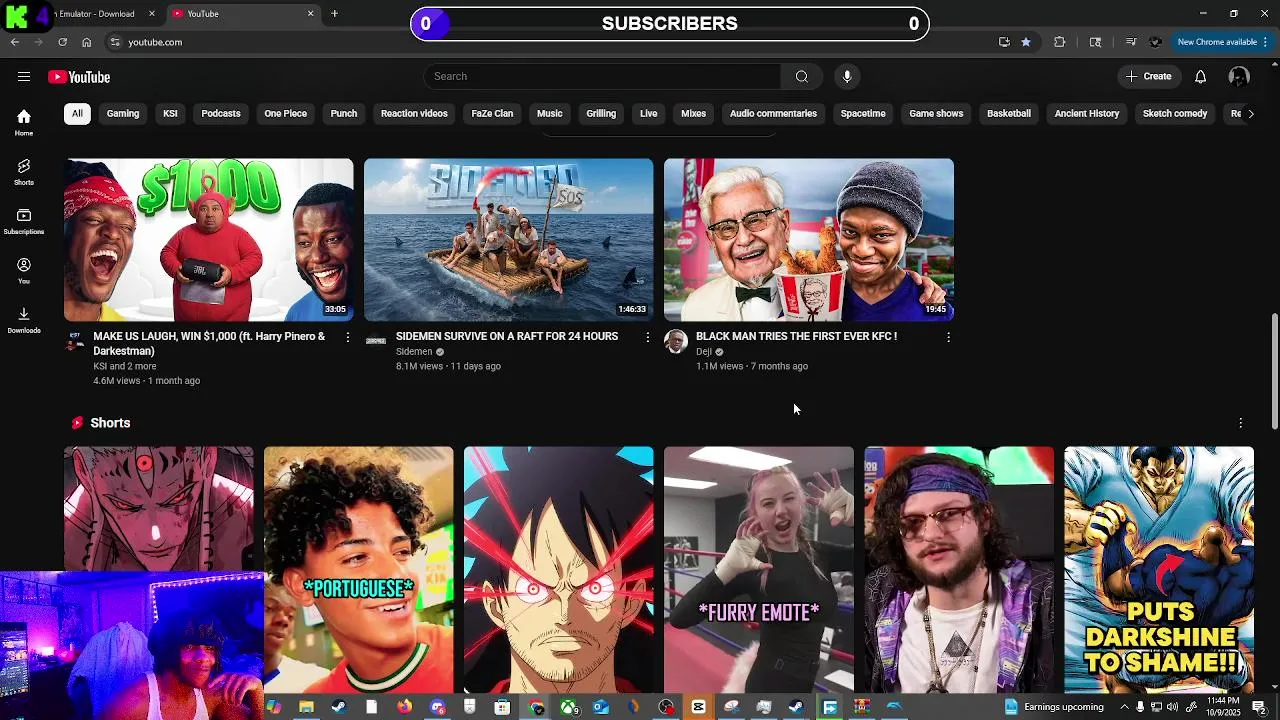Viewport: 1280px width, 720px height.
Task: Open a new browser tab
Action: [x=335, y=14]
